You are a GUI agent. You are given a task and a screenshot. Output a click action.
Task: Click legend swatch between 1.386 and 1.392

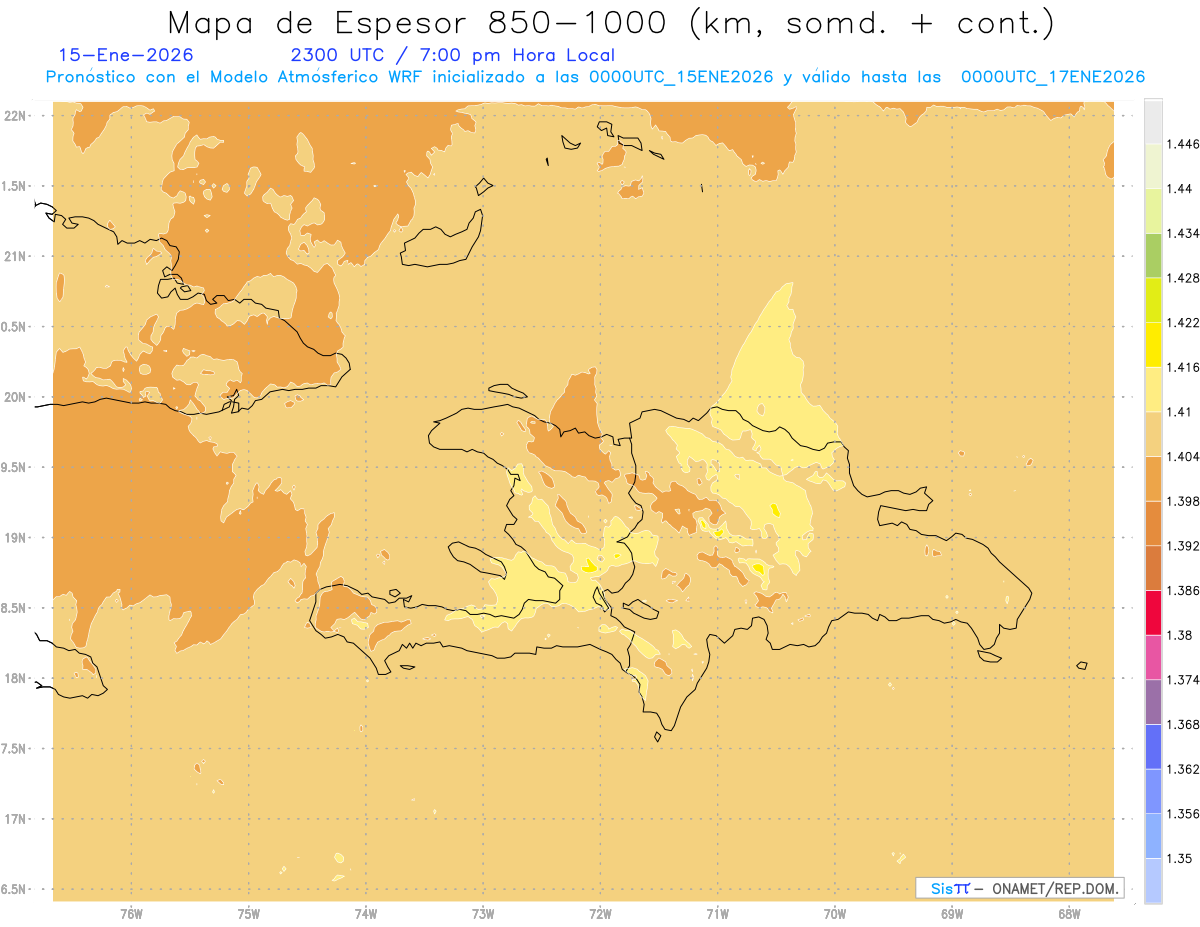coord(1153,568)
